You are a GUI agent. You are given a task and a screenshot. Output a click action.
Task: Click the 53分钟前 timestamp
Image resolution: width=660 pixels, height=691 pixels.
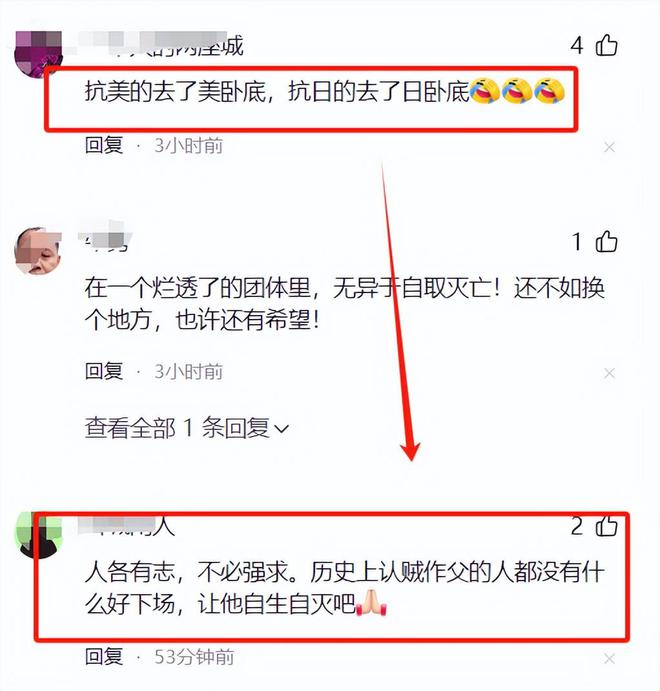point(194,657)
